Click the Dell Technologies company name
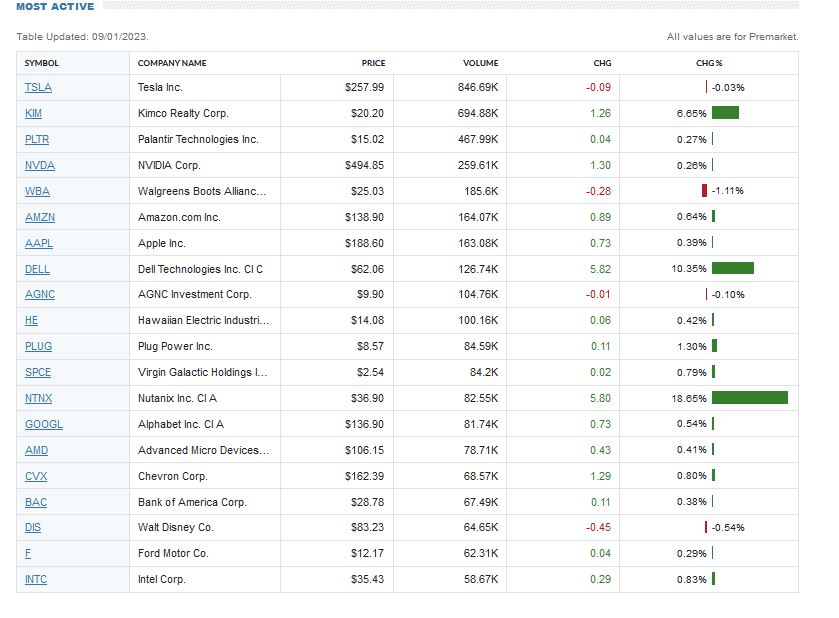Screen dimensions: 839x618 (200, 269)
